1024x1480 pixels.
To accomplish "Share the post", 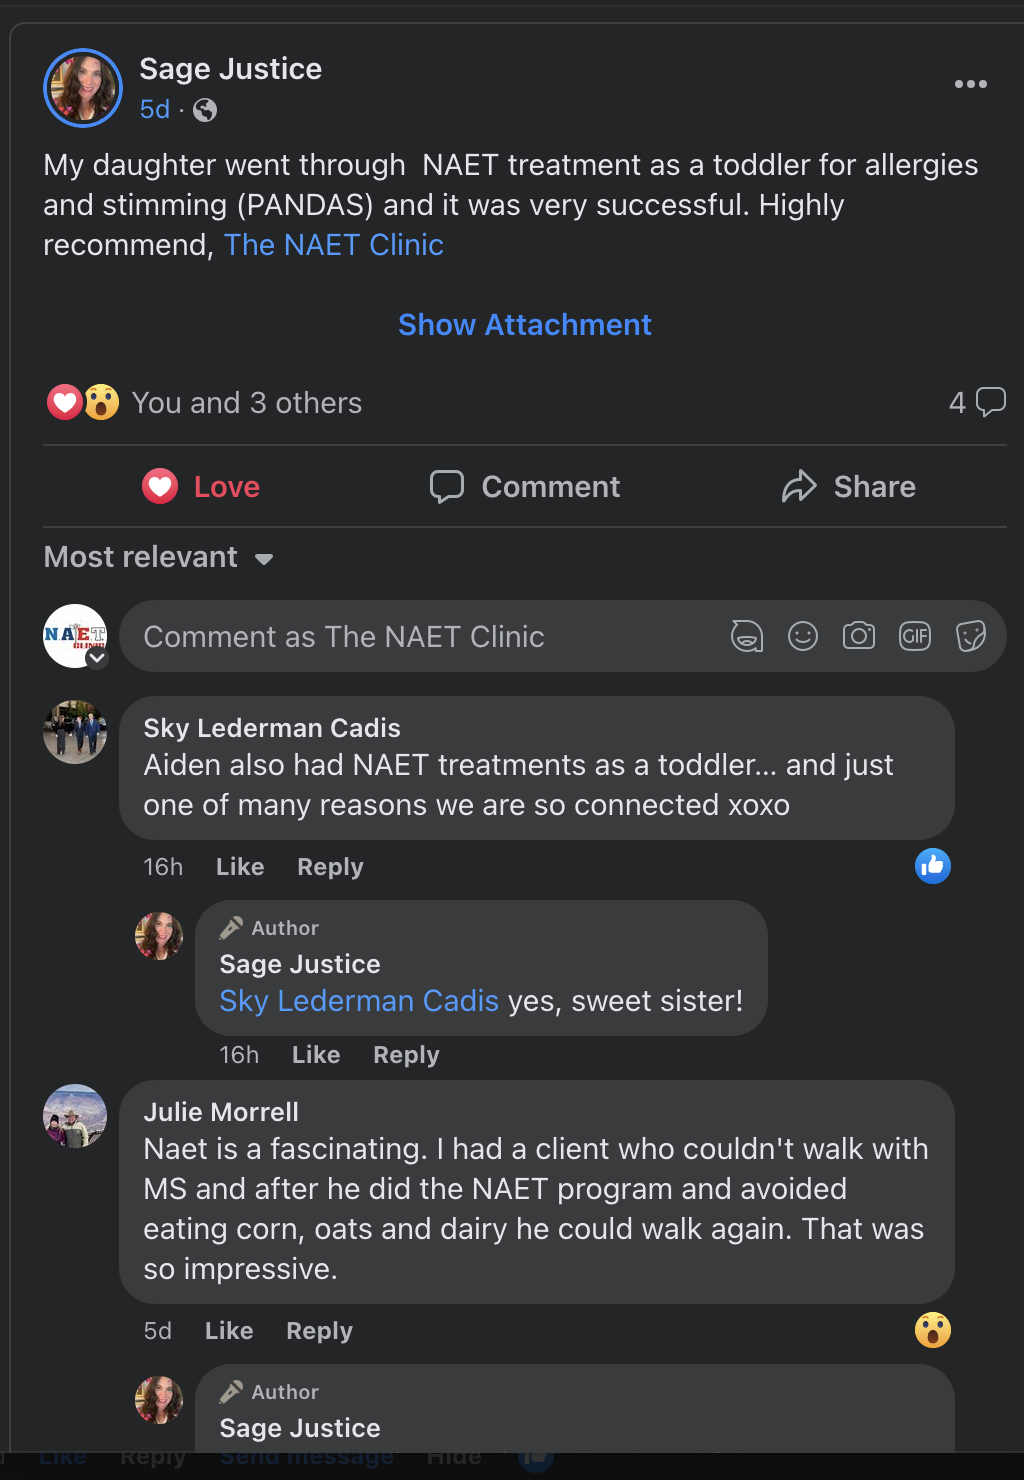I will tap(849, 487).
